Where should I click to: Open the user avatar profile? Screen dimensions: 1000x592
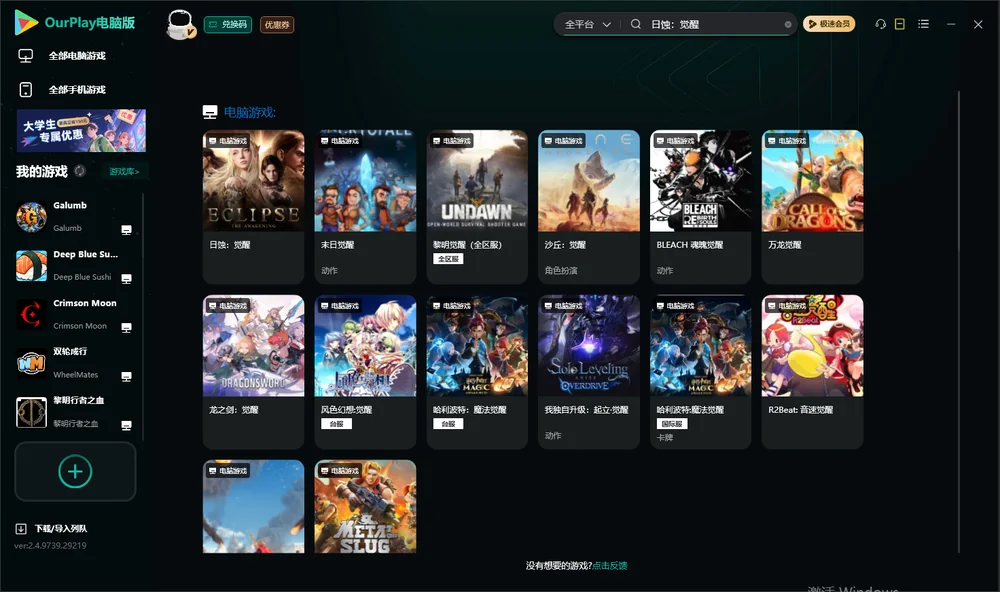tap(180, 24)
